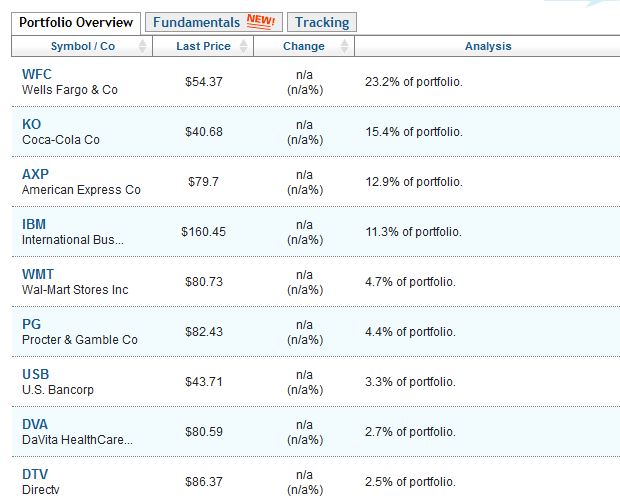Select the U.S. Bancorp name
The image size is (620, 503).
pyautogui.click(x=58, y=390)
